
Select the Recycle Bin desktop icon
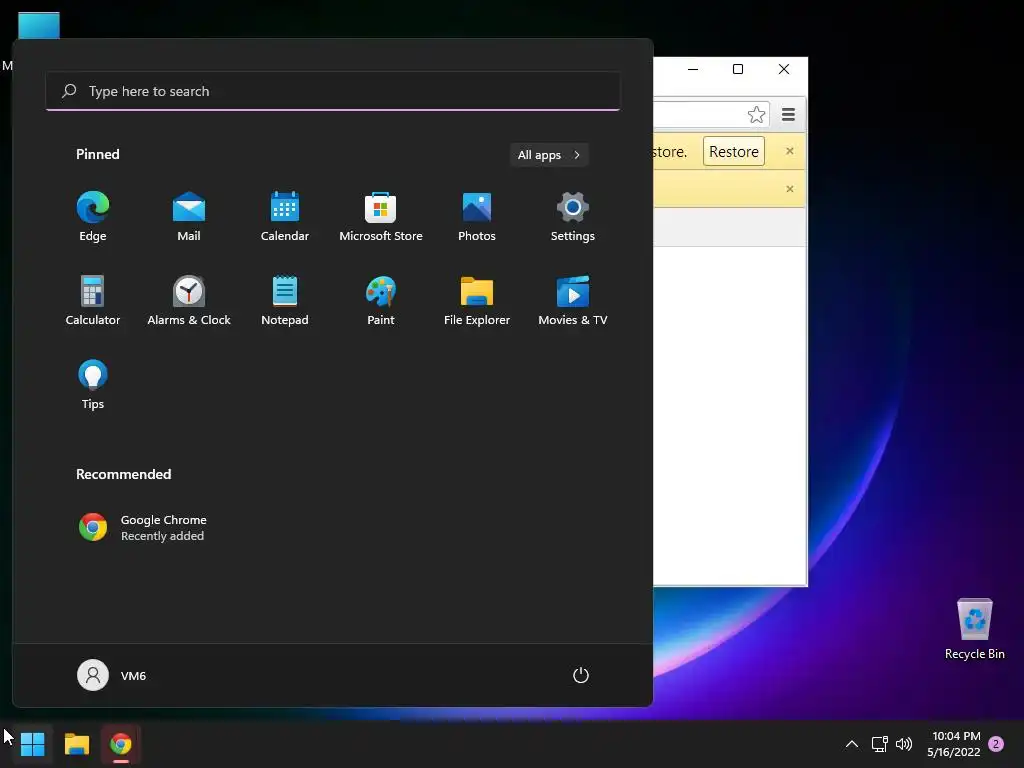click(974, 629)
